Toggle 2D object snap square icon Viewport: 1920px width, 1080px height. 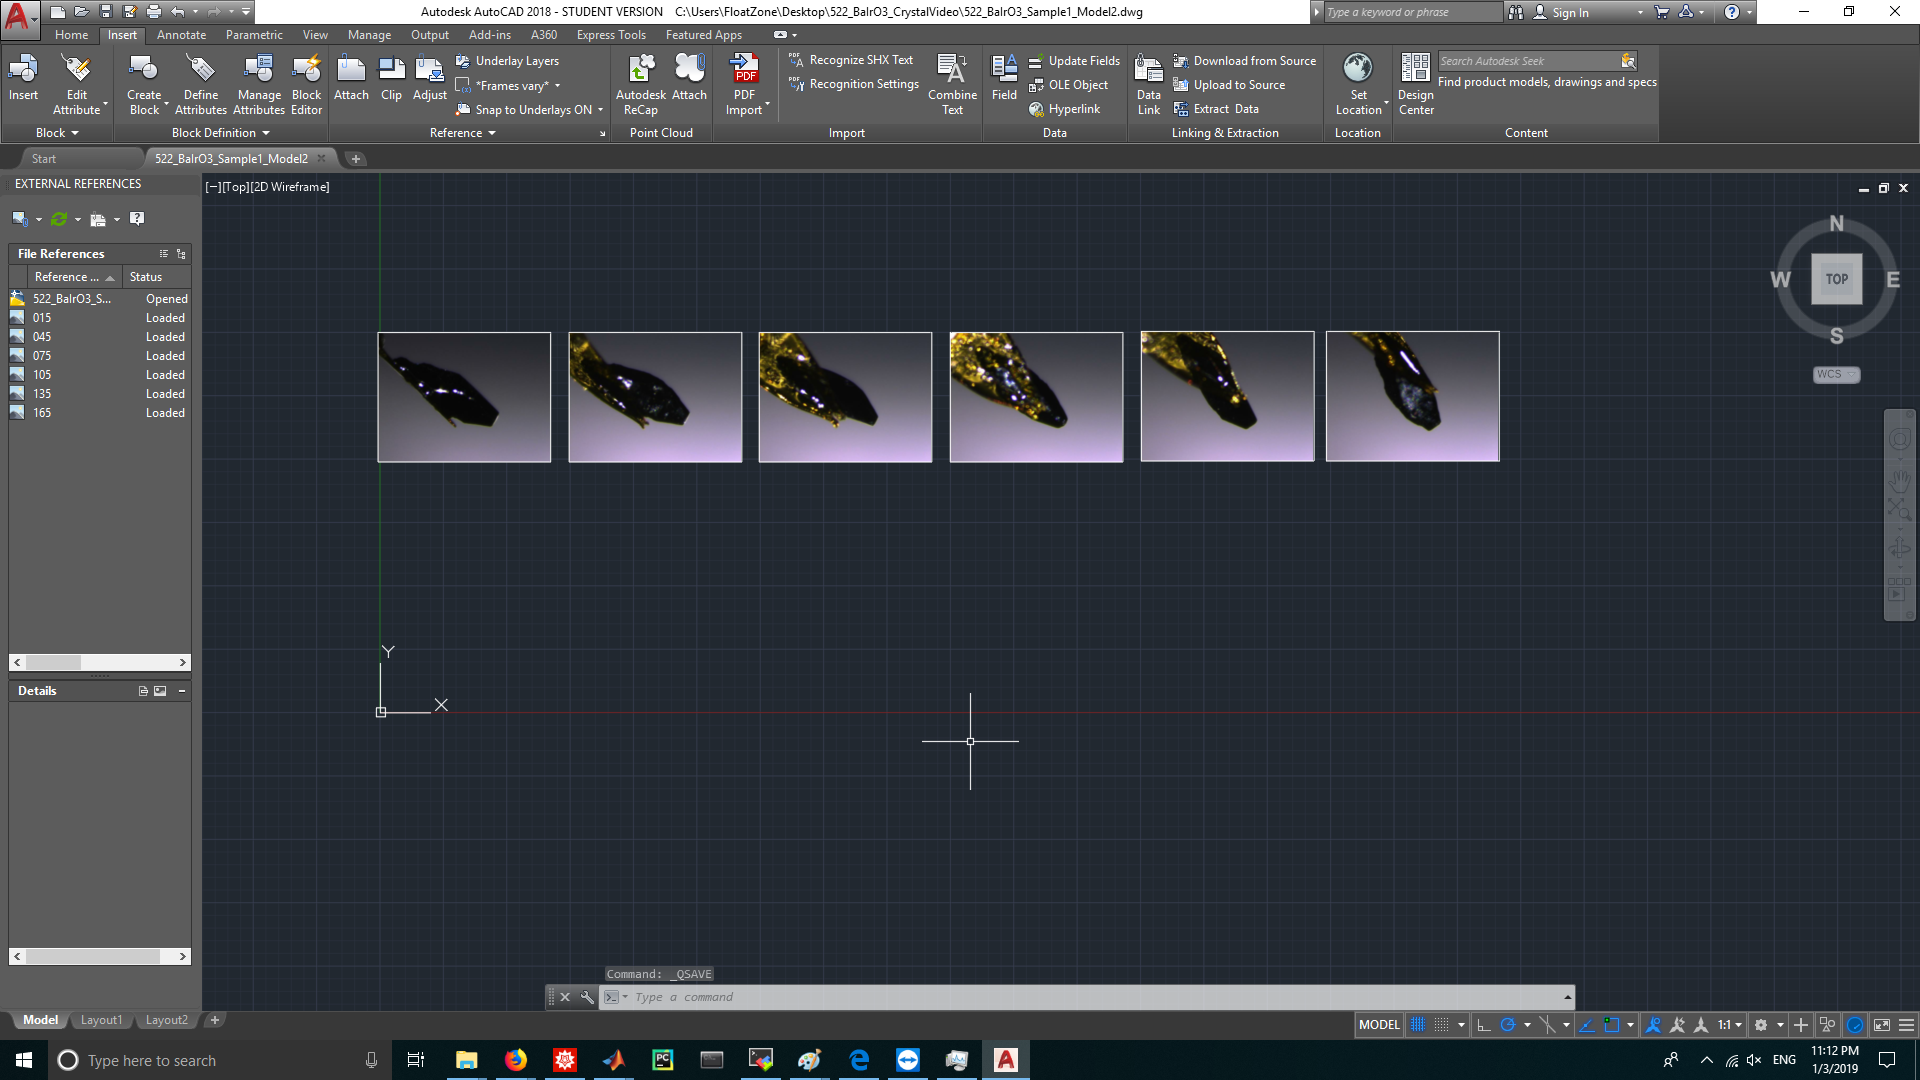click(x=1611, y=1025)
